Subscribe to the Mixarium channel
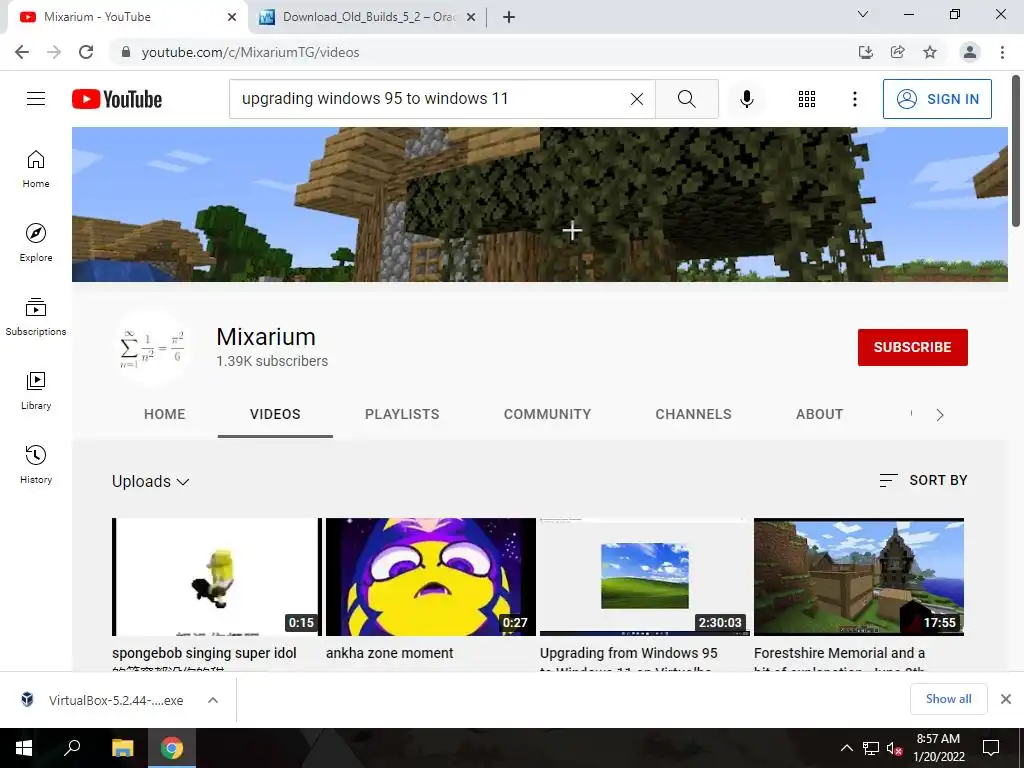 912,347
